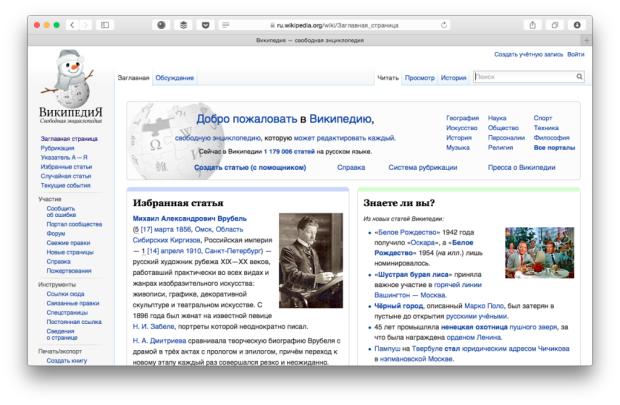Click the Ghostery extension icon in toolbar

pyautogui.click(x=161, y=25)
